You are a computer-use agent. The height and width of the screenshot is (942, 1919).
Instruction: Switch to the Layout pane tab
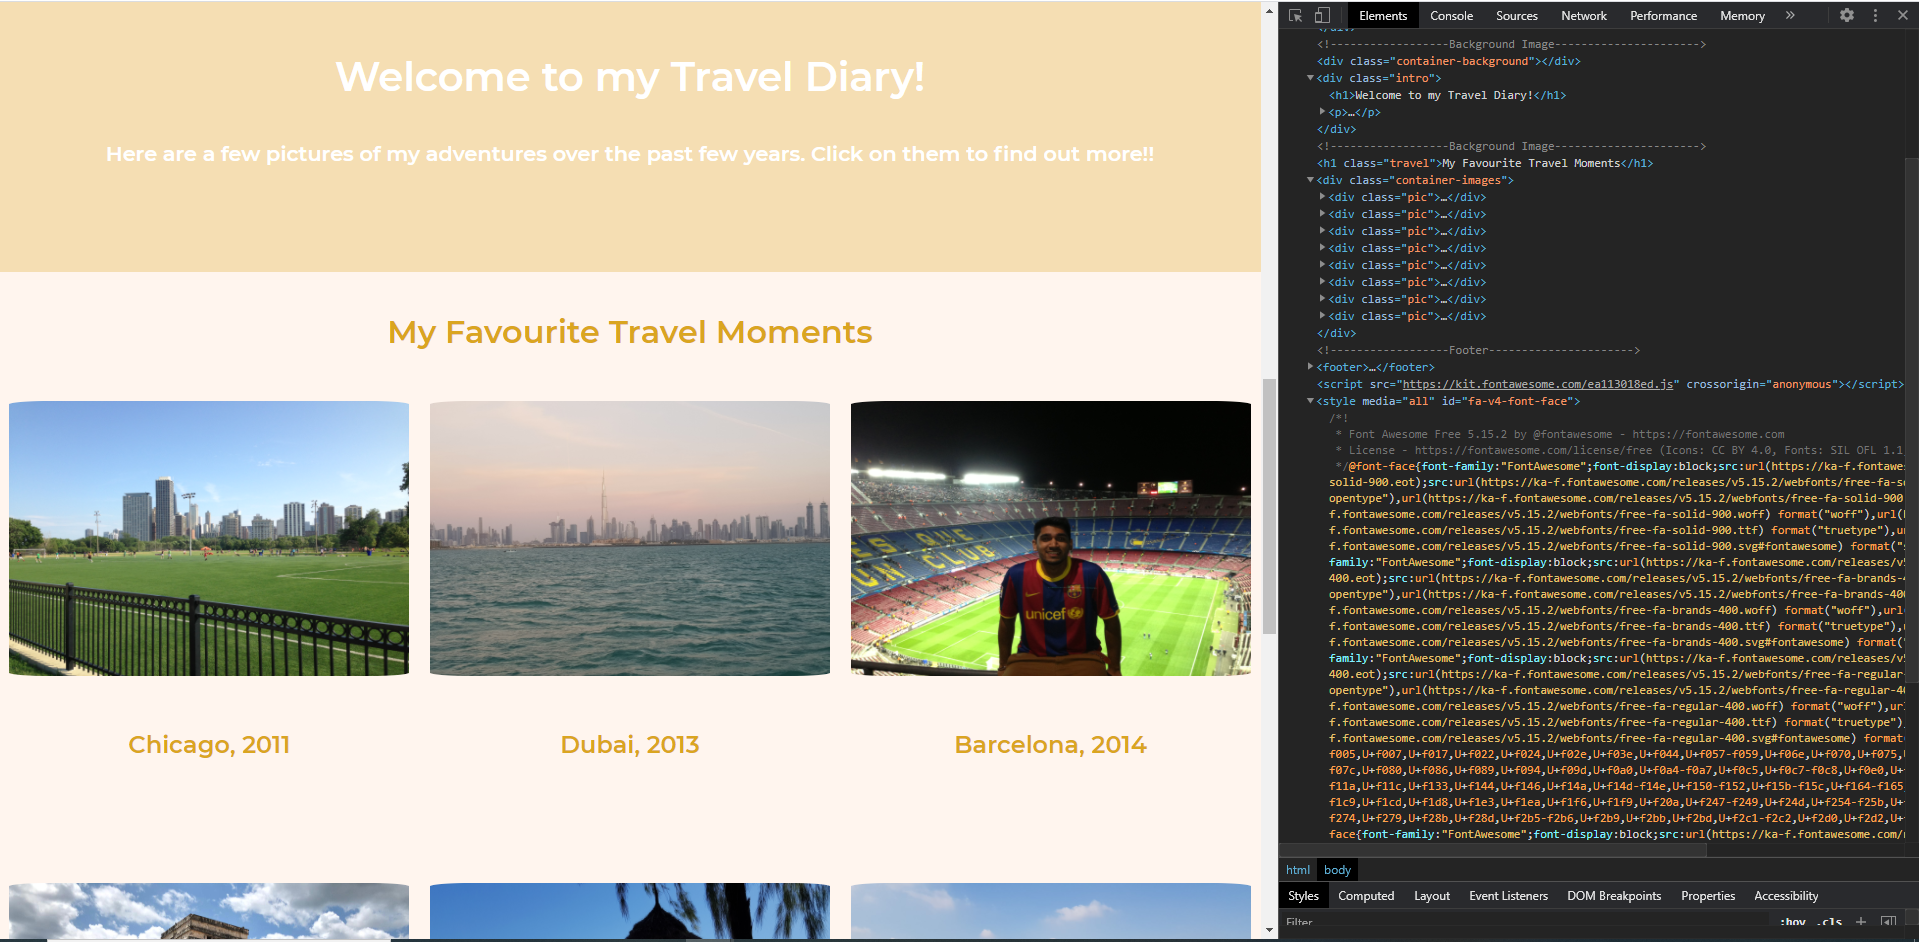tap(1432, 896)
